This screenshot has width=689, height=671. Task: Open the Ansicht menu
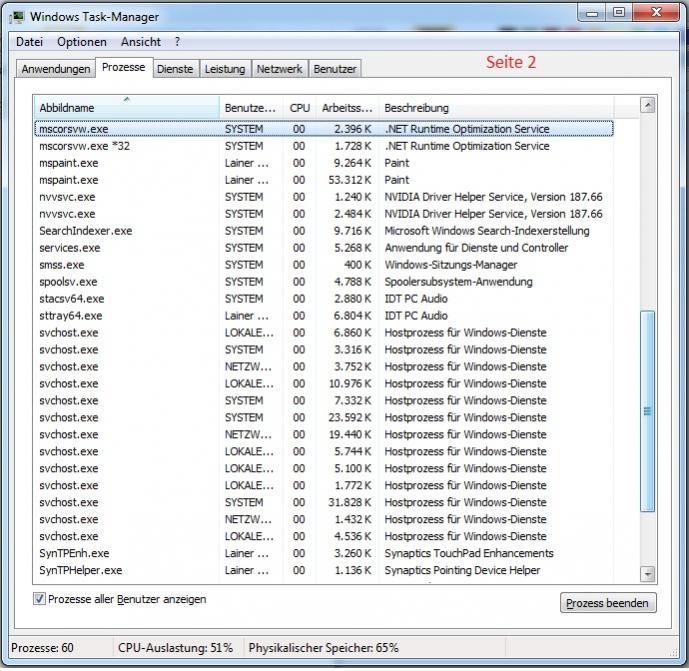tap(141, 42)
